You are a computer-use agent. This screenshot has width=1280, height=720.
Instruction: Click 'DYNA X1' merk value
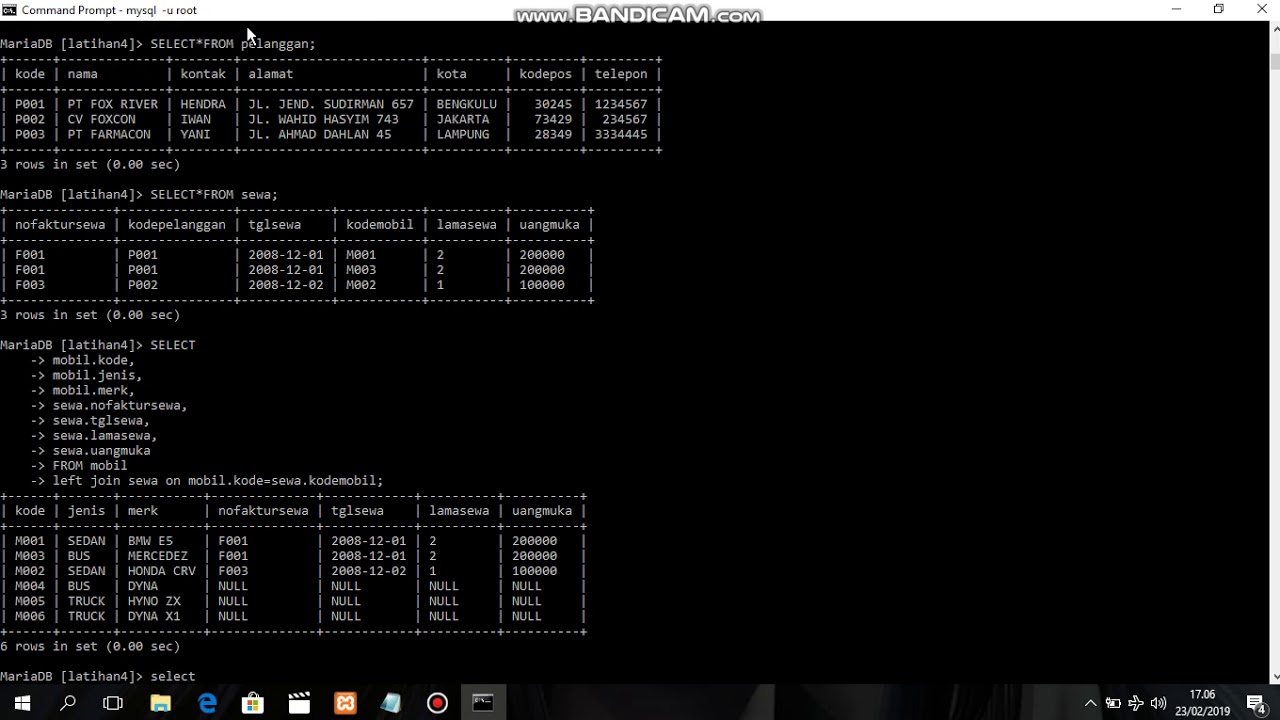pos(154,617)
